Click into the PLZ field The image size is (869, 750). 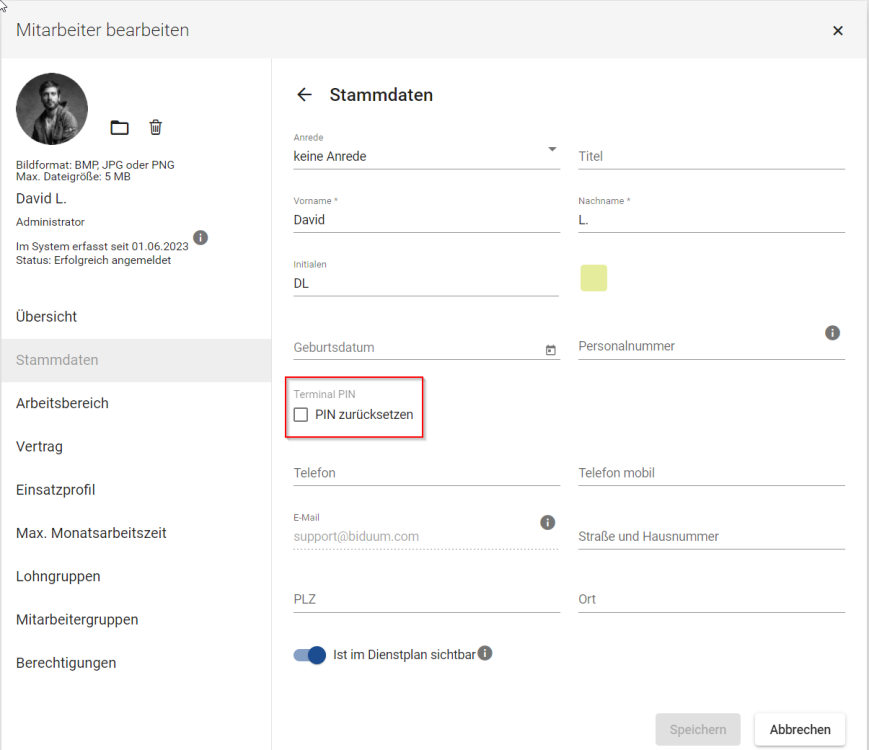(x=426, y=599)
